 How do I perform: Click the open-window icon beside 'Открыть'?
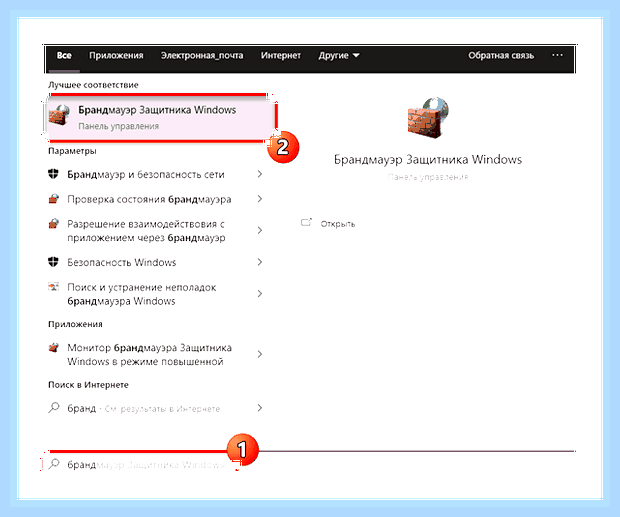(306, 223)
